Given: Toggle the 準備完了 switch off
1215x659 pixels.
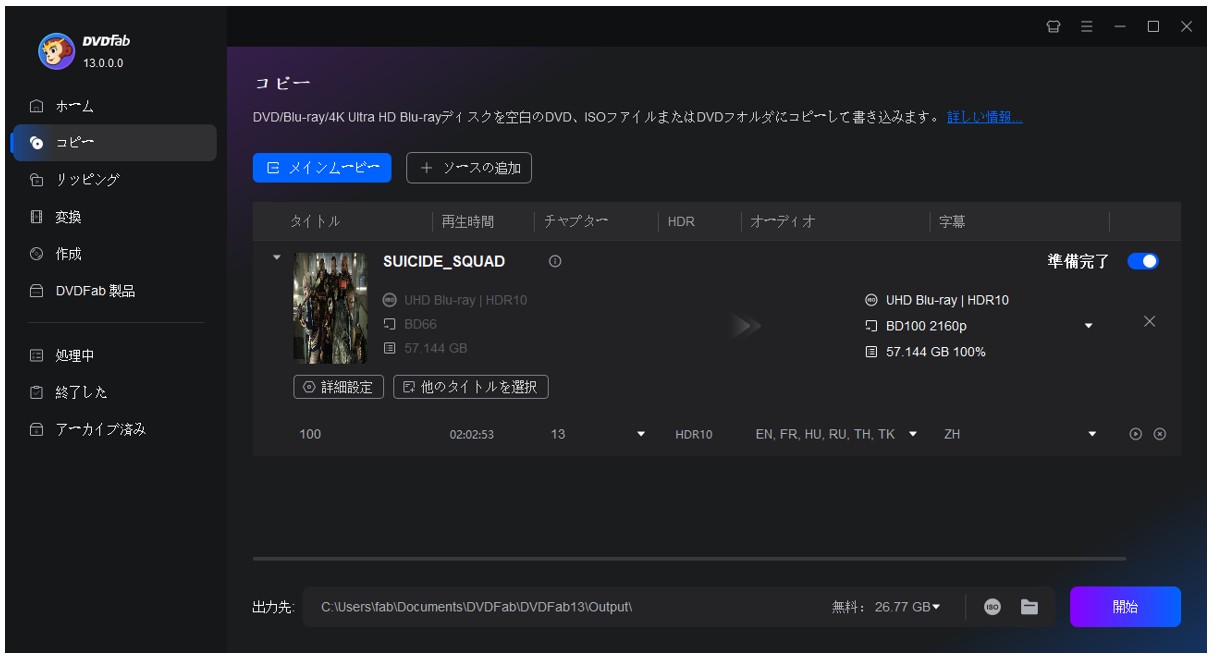Looking at the screenshot, I should [1142, 261].
